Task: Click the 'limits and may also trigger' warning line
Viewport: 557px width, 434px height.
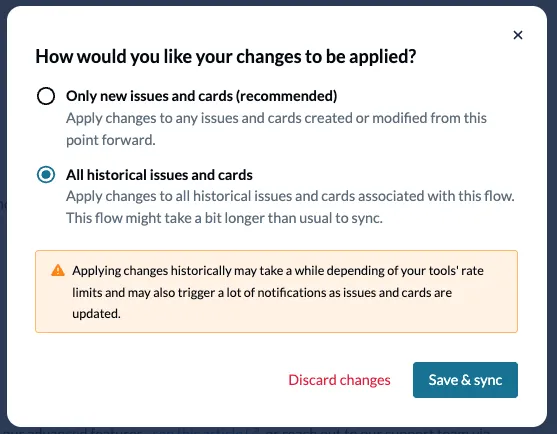Action: [x=262, y=293]
